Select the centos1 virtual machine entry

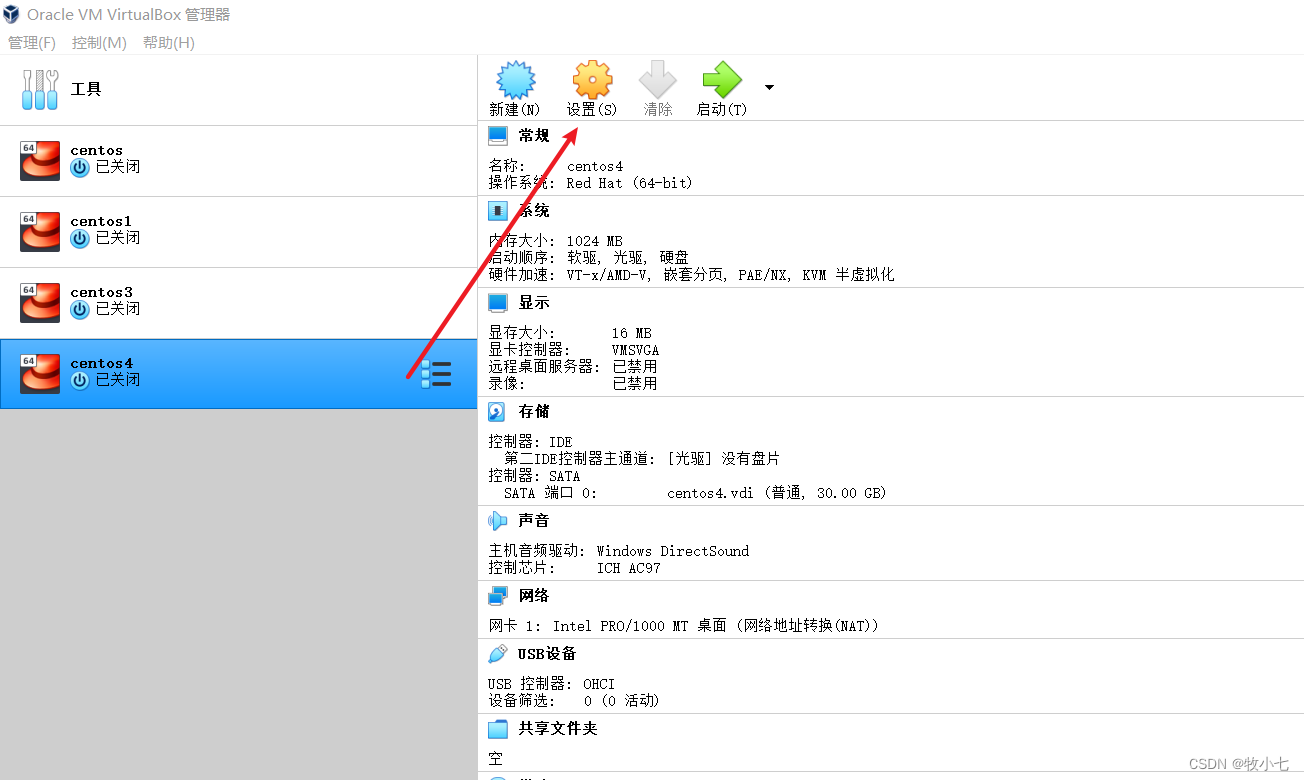pyautogui.click(x=238, y=232)
